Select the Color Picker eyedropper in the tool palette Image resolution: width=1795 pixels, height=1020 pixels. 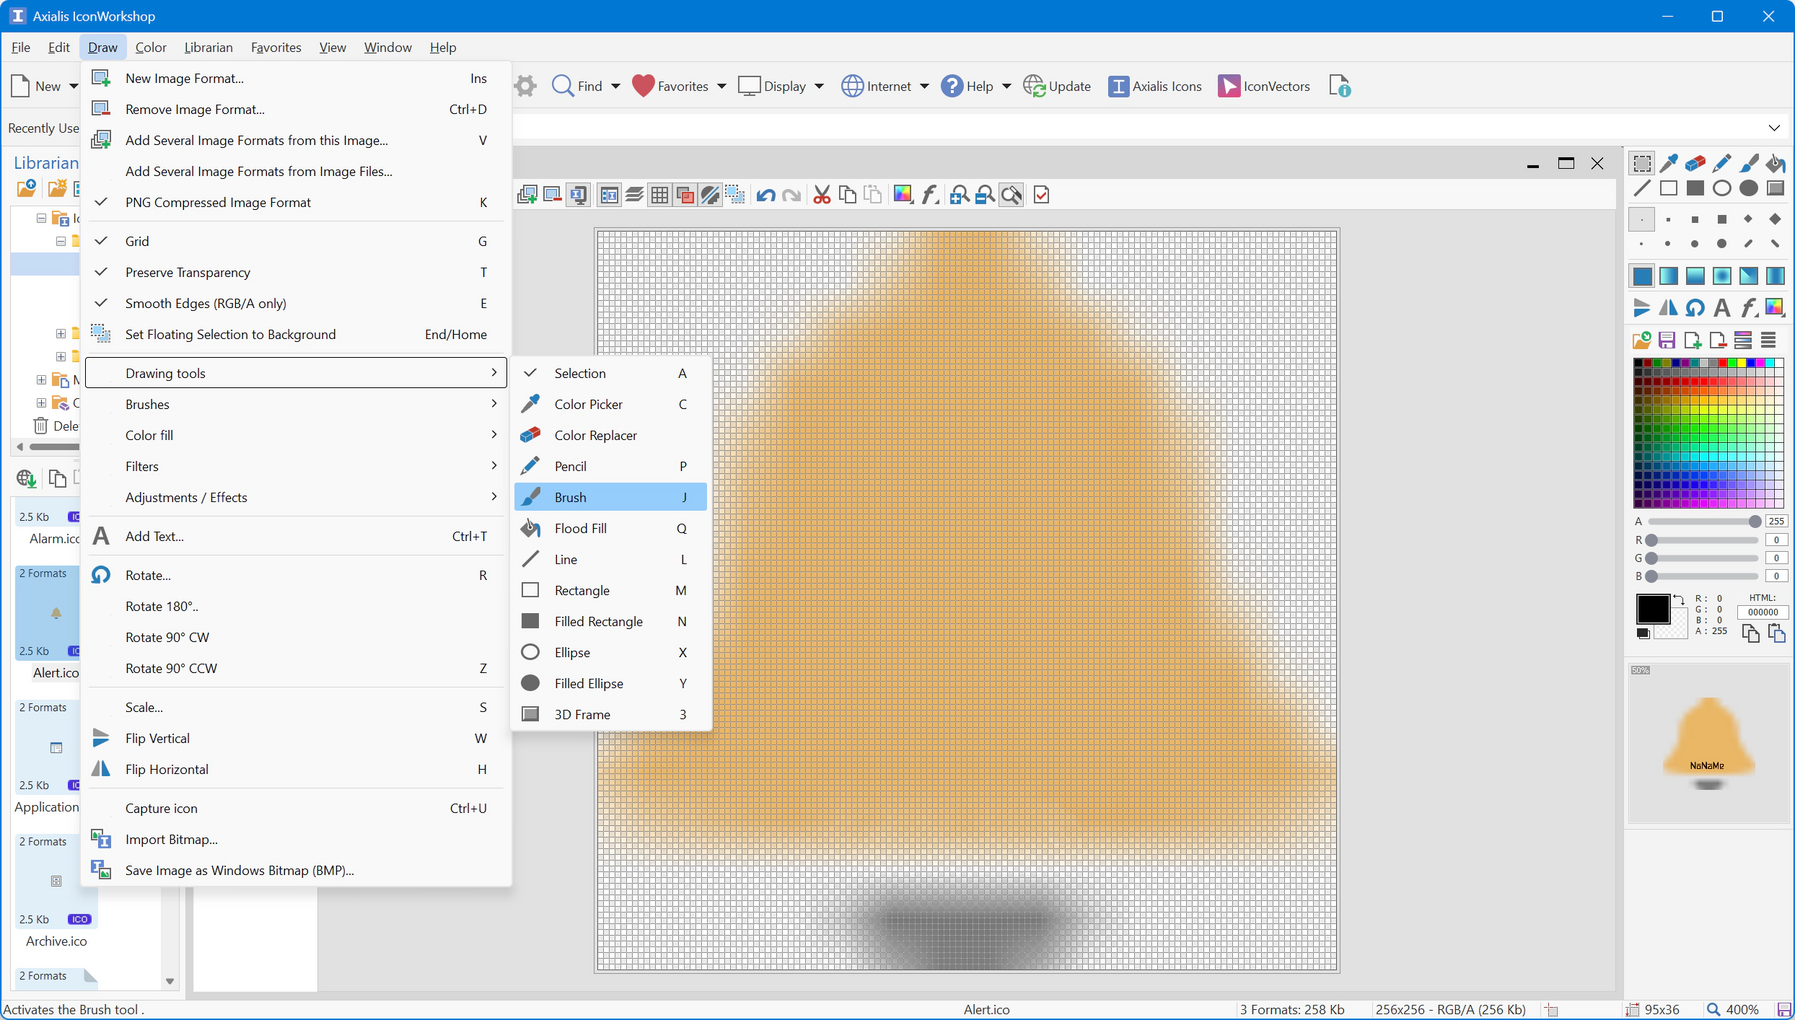tap(1668, 163)
